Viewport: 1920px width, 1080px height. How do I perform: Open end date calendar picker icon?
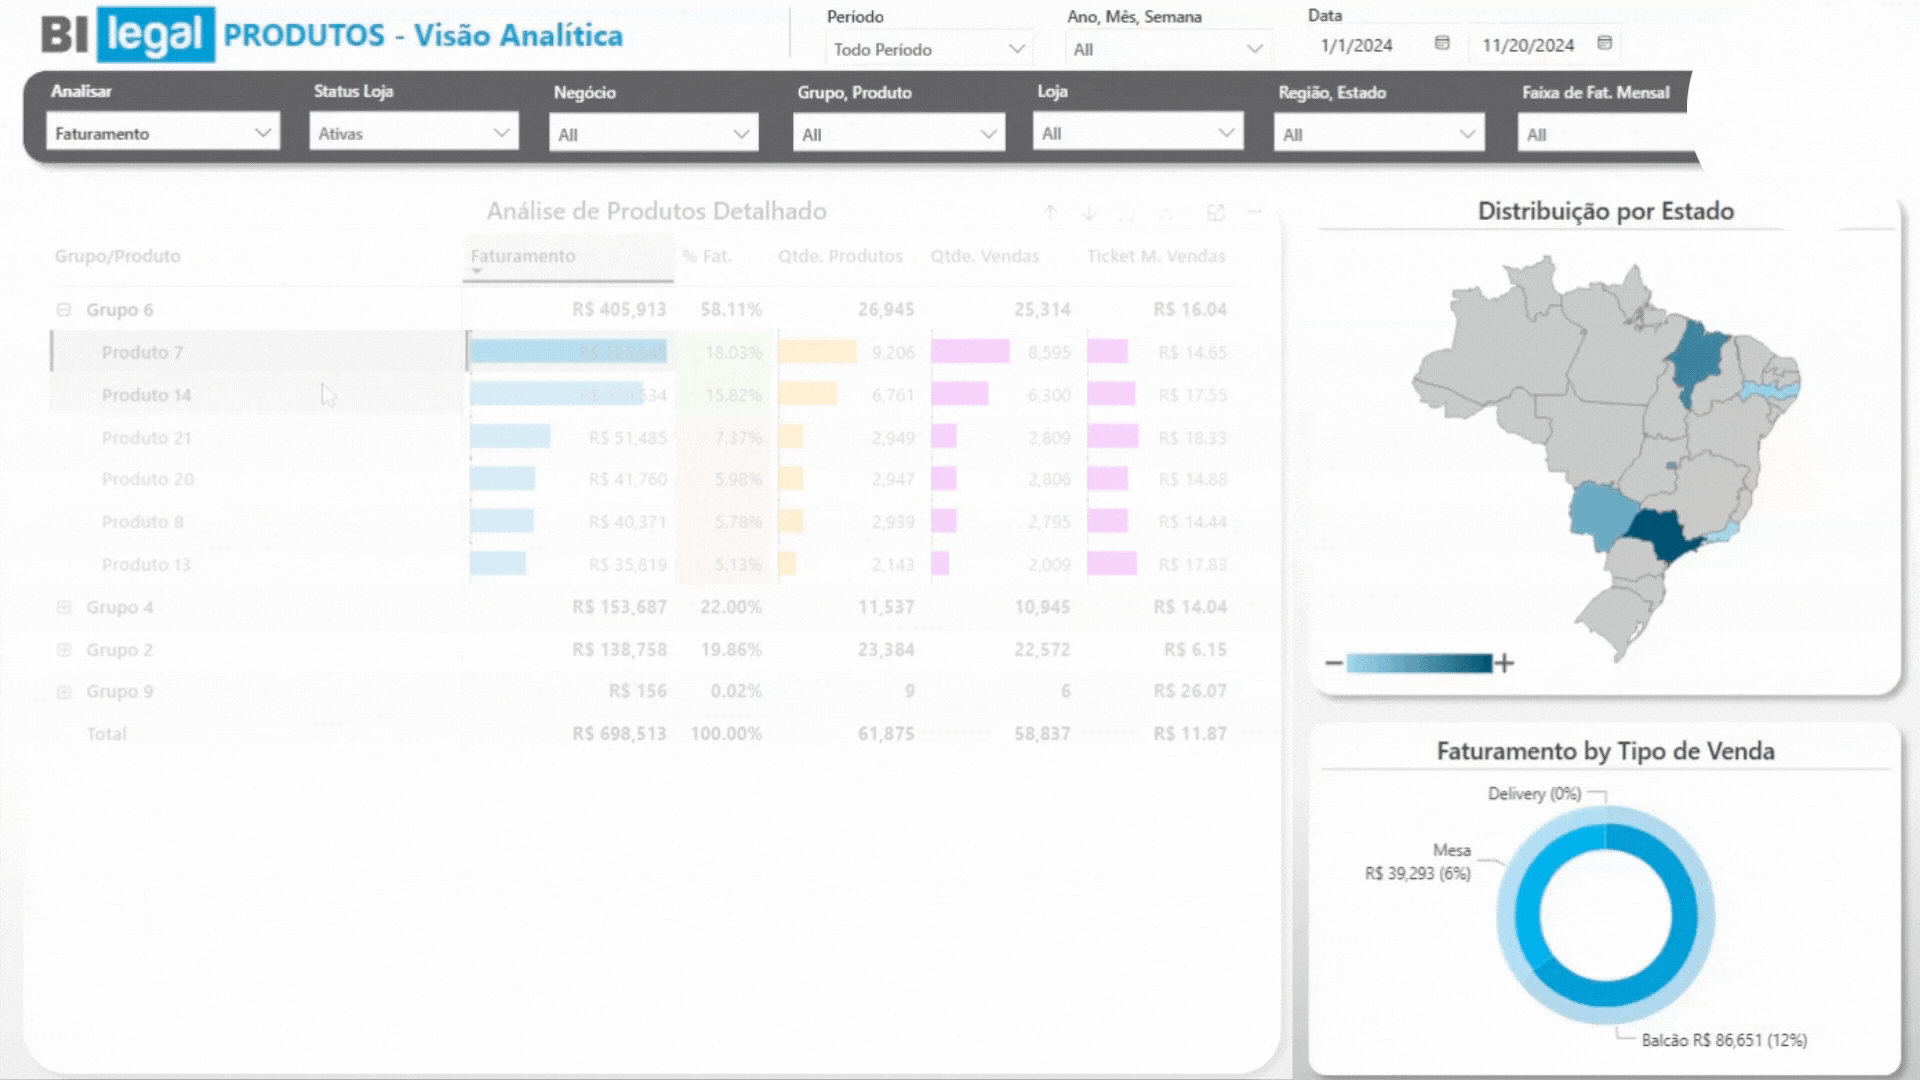pos(1604,43)
